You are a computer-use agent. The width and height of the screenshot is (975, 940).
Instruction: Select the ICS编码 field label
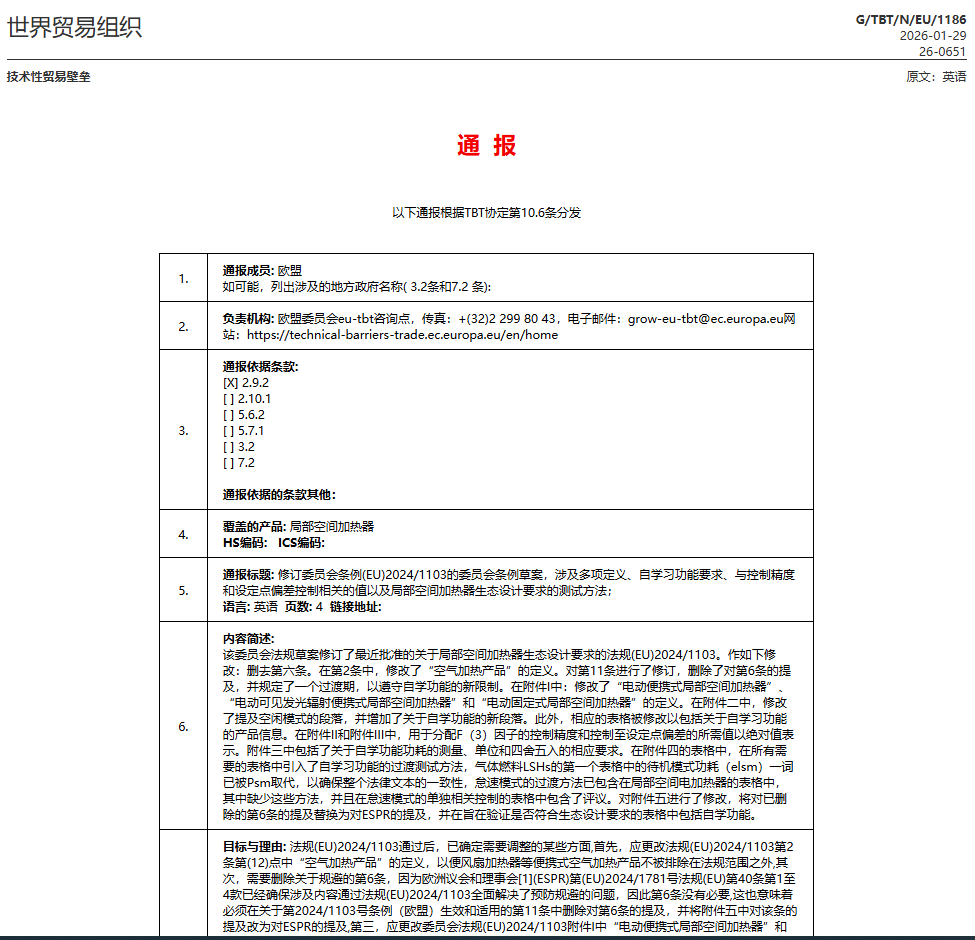(x=301, y=542)
